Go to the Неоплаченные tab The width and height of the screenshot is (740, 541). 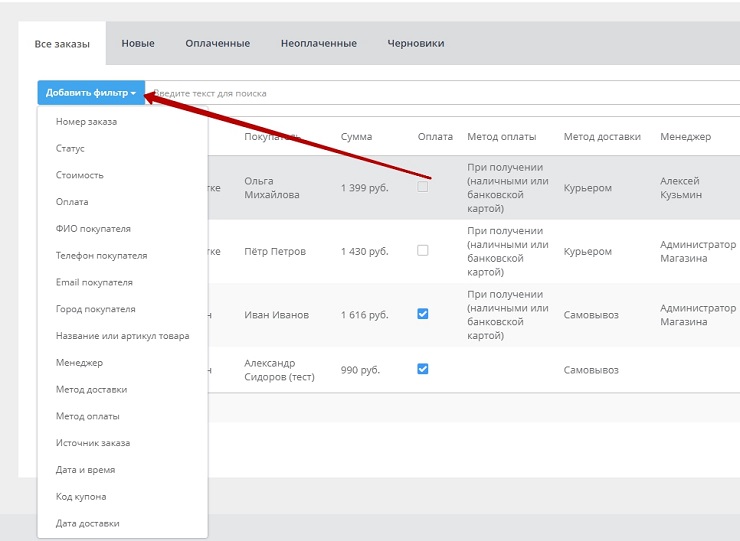[x=318, y=44]
